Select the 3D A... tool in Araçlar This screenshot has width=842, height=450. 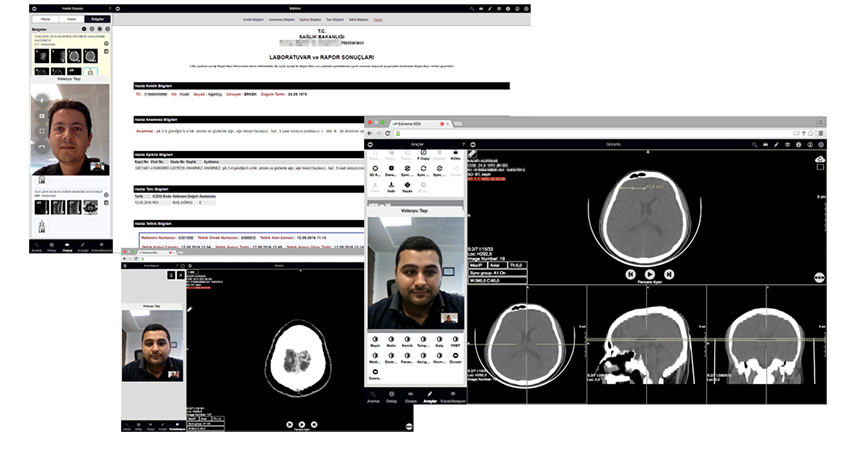pos(375,171)
